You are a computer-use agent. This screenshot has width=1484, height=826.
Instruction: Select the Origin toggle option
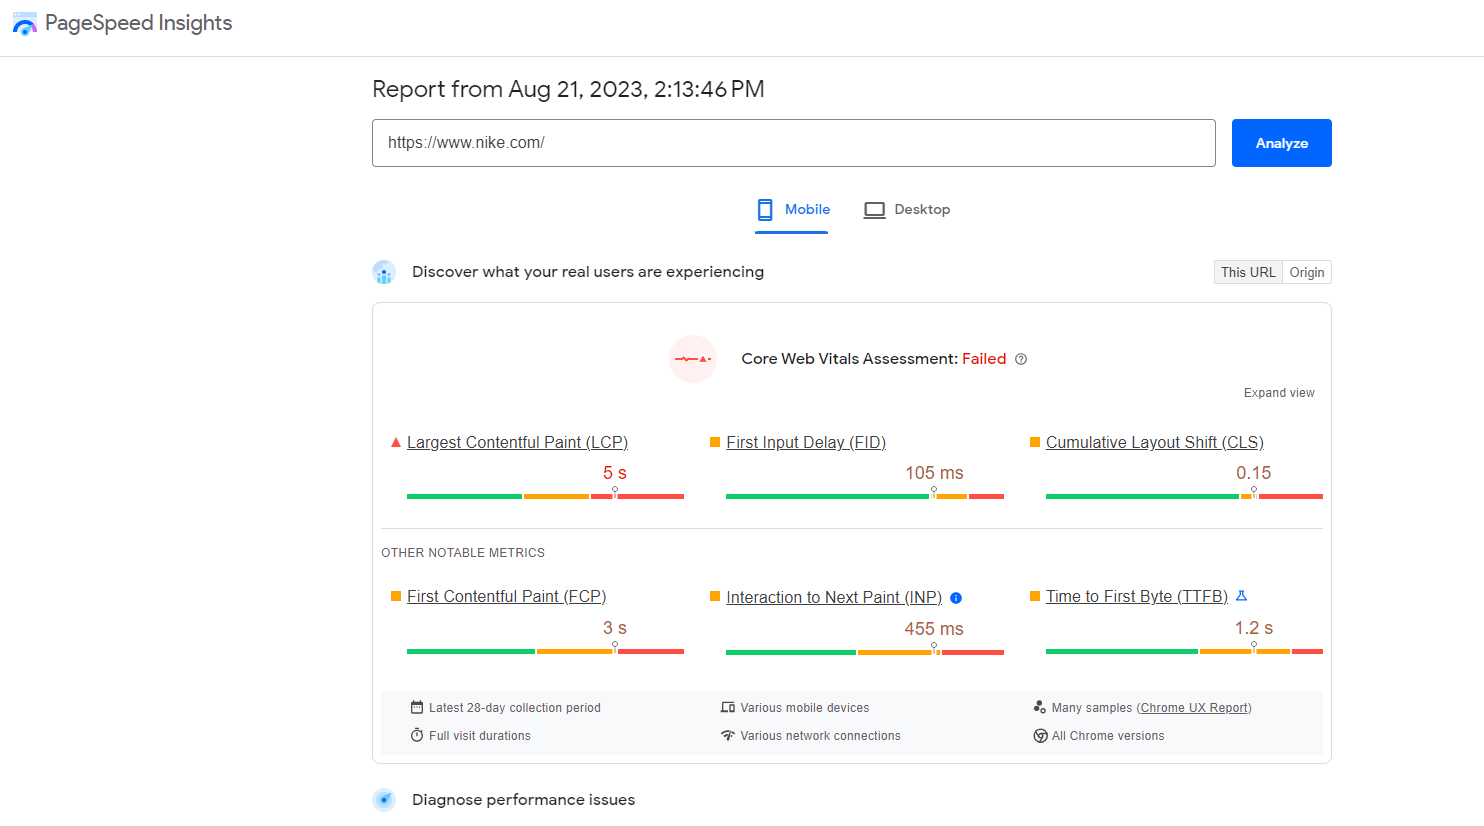pos(1306,271)
